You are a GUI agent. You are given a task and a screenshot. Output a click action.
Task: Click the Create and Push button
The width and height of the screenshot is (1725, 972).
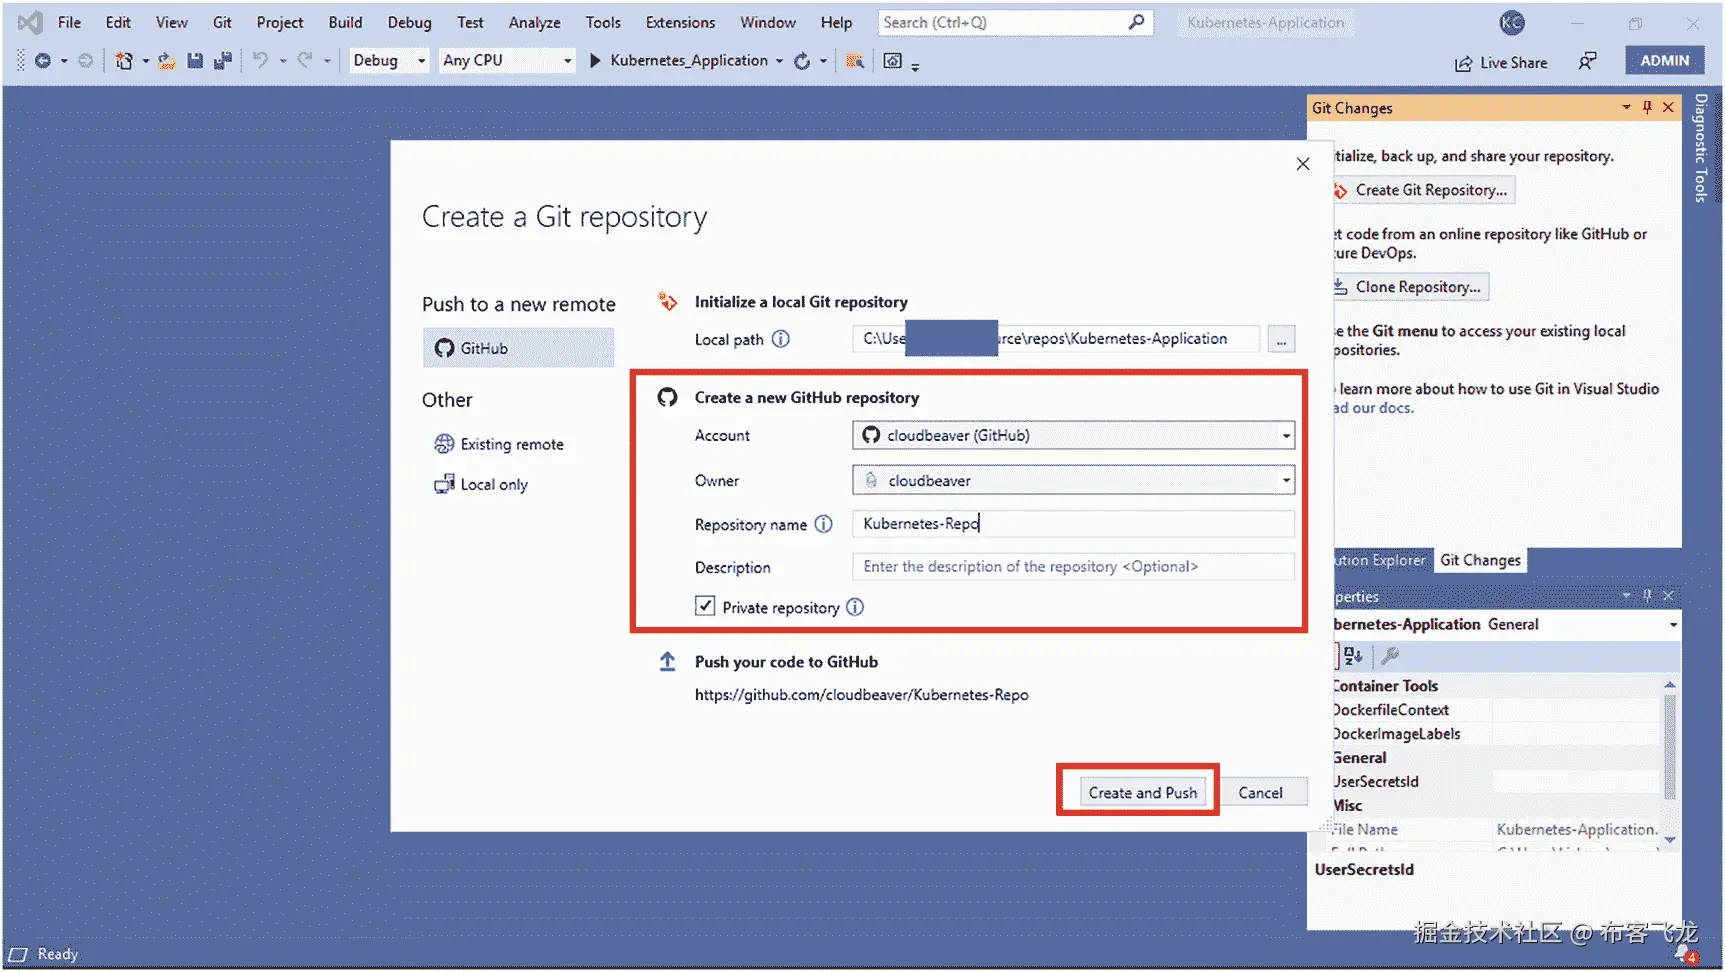1142,792
